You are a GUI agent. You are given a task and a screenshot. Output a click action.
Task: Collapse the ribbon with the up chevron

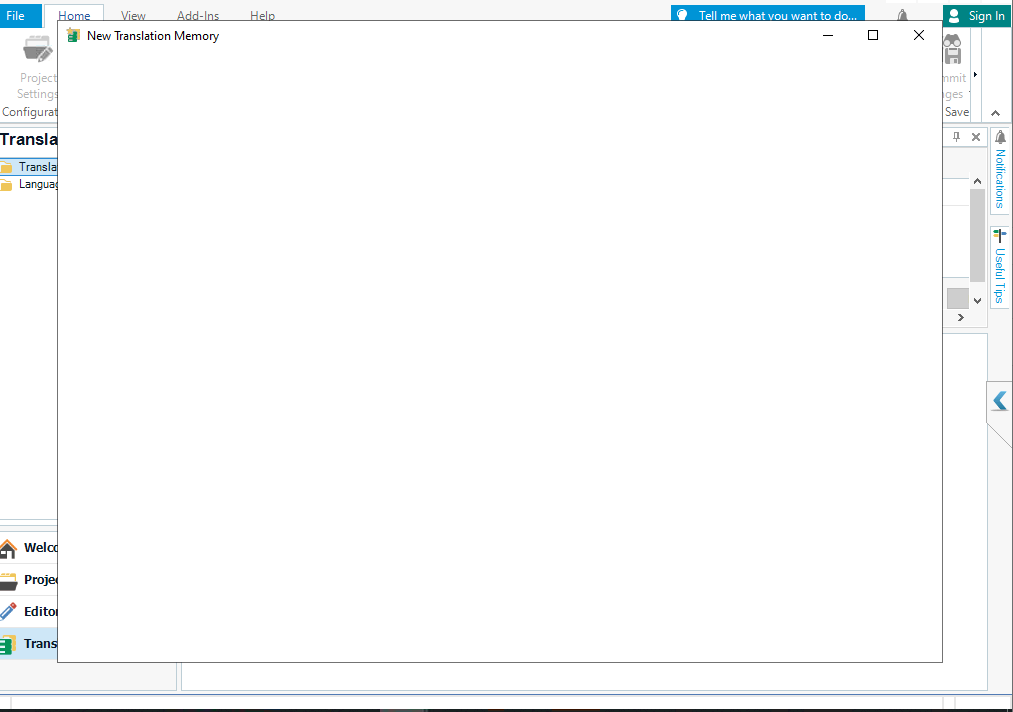click(x=996, y=113)
